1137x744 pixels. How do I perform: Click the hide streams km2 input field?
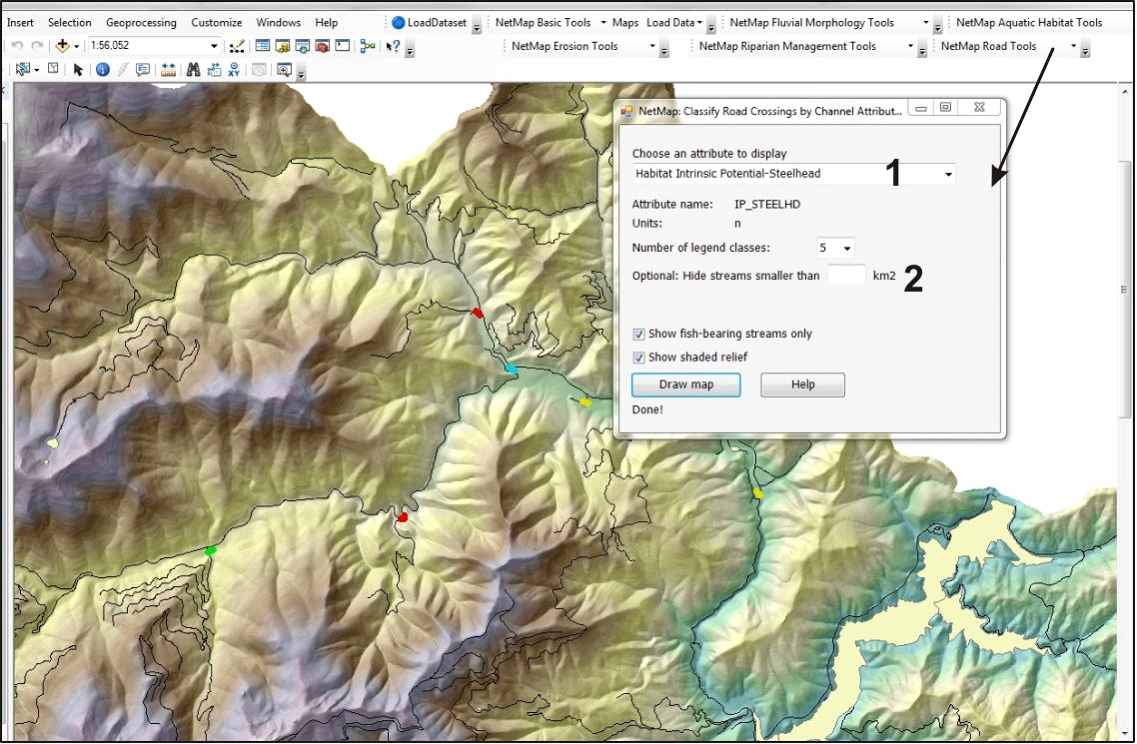[x=846, y=276]
